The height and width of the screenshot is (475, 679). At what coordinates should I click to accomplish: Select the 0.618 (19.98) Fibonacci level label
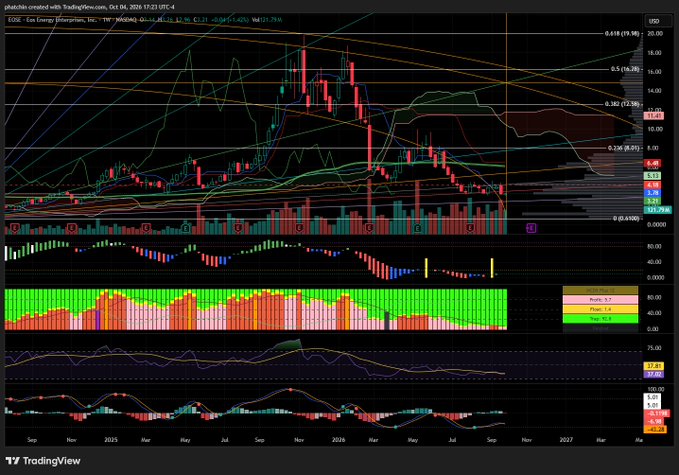point(622,34)
